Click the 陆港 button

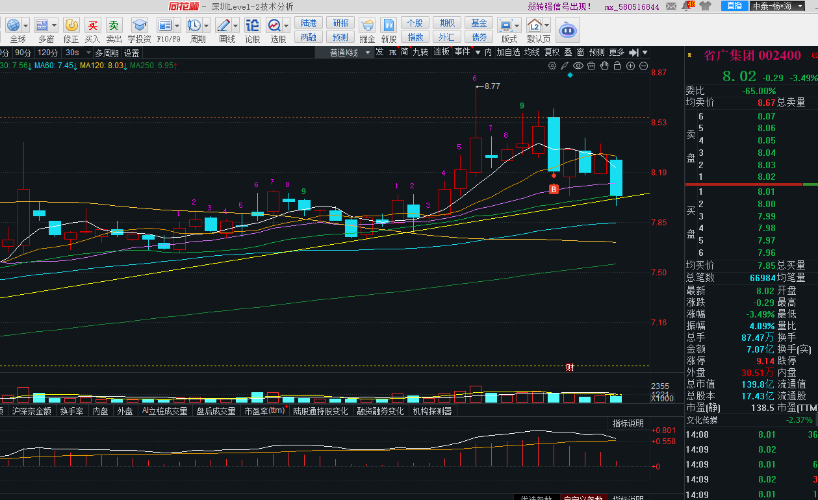(308, 23)
